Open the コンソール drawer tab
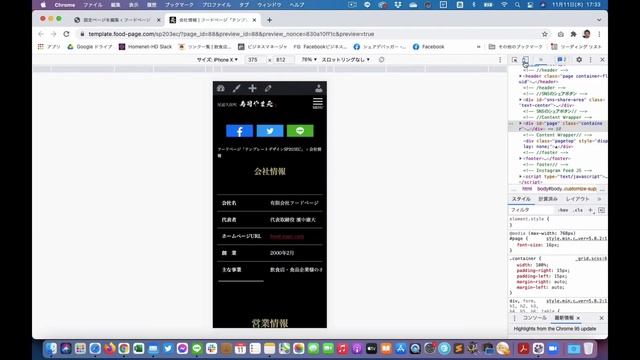Screen dimensions: 640x360 pyautogui.click(x=534, y=318)
